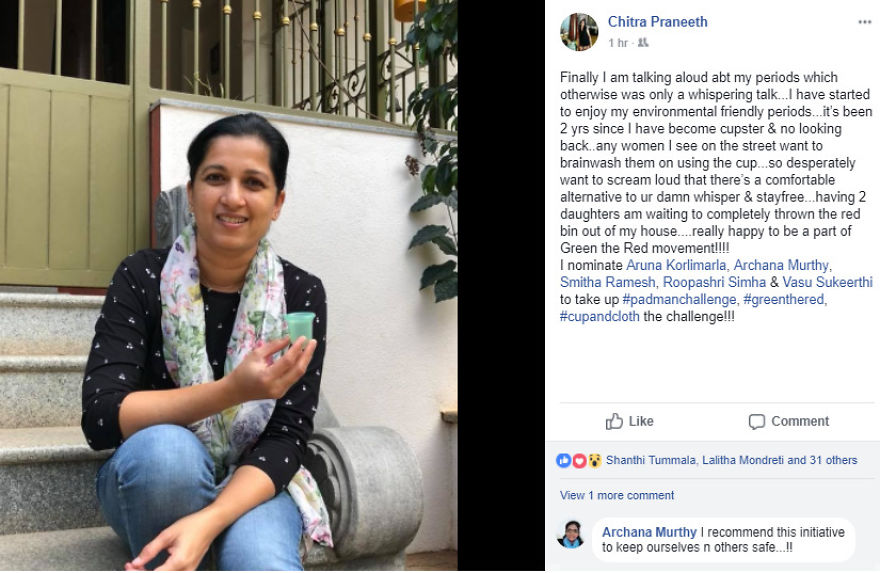The width and height of the screenshot is (880, 573).
Task: Click the friends audience icon beside 1 hr
Action: pyautogui.click(x=643, y=42)
